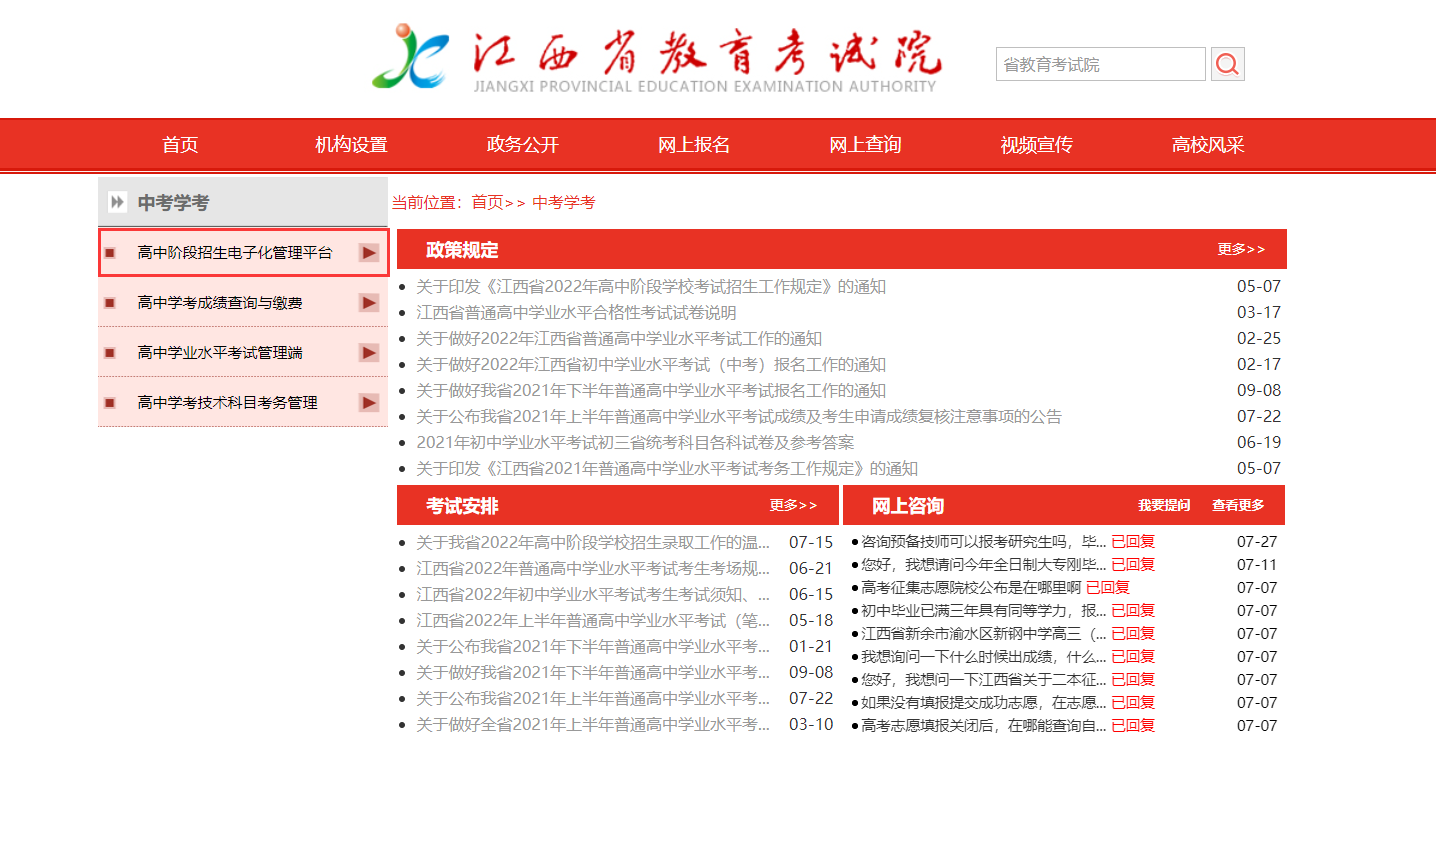
Task: Select 网上查询 in the navigation bar
Action: [865, 145]
